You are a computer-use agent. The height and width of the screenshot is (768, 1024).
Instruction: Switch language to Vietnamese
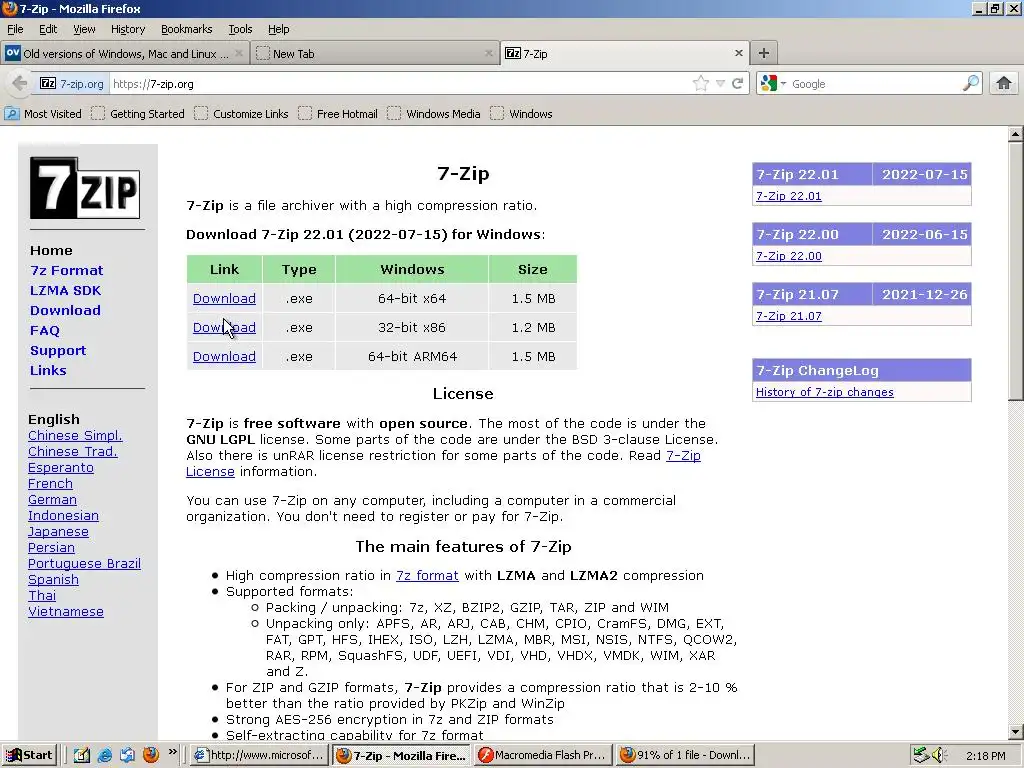(x=66, y=611)
